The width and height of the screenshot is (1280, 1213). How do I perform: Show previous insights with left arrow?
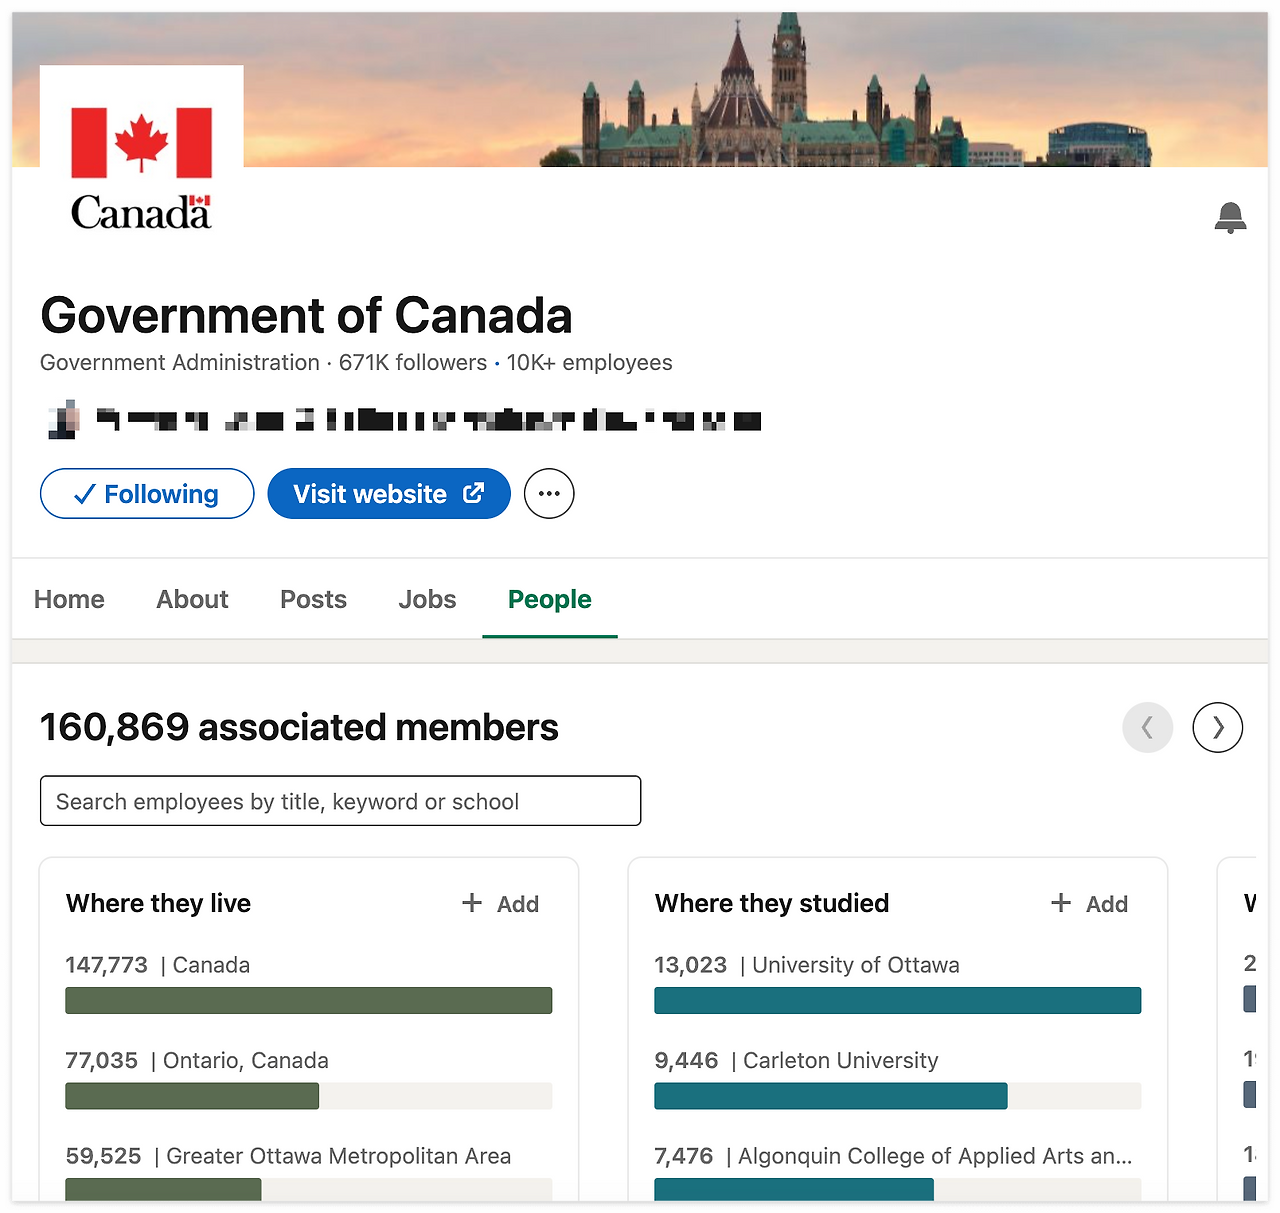pyautogui.click(x=1147, y=727)
